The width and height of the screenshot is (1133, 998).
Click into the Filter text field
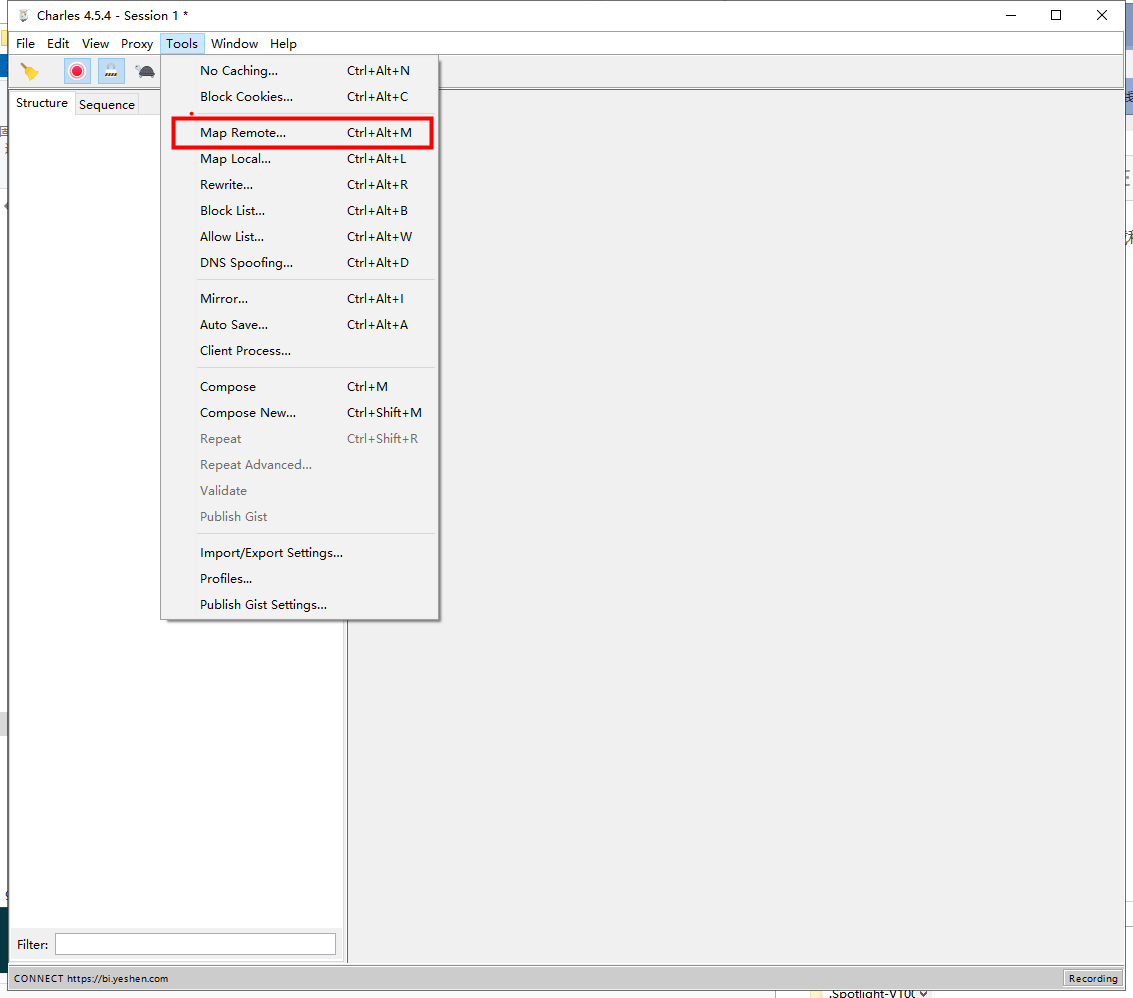click(195, 944)
